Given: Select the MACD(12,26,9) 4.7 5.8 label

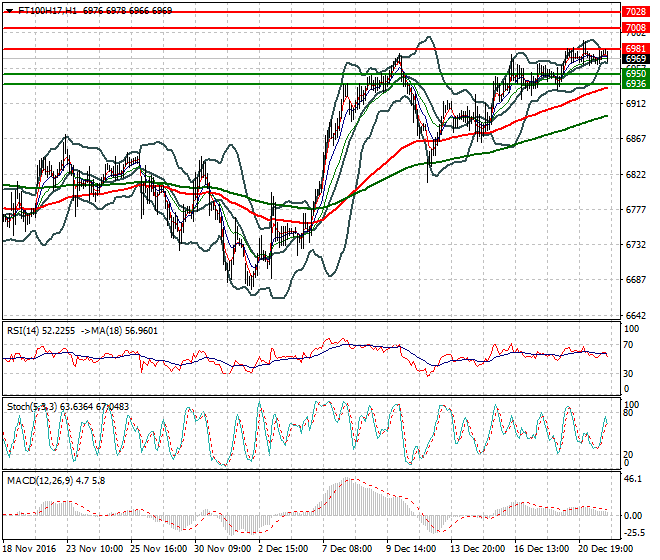Looking at the screenshot, I should [56, 480].
